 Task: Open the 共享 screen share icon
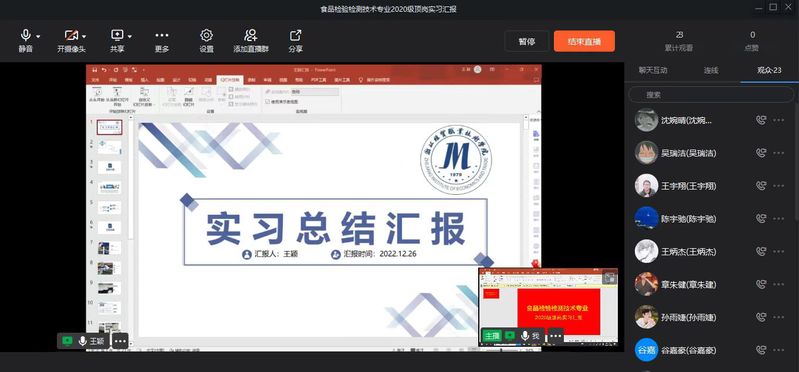[117, 36]
